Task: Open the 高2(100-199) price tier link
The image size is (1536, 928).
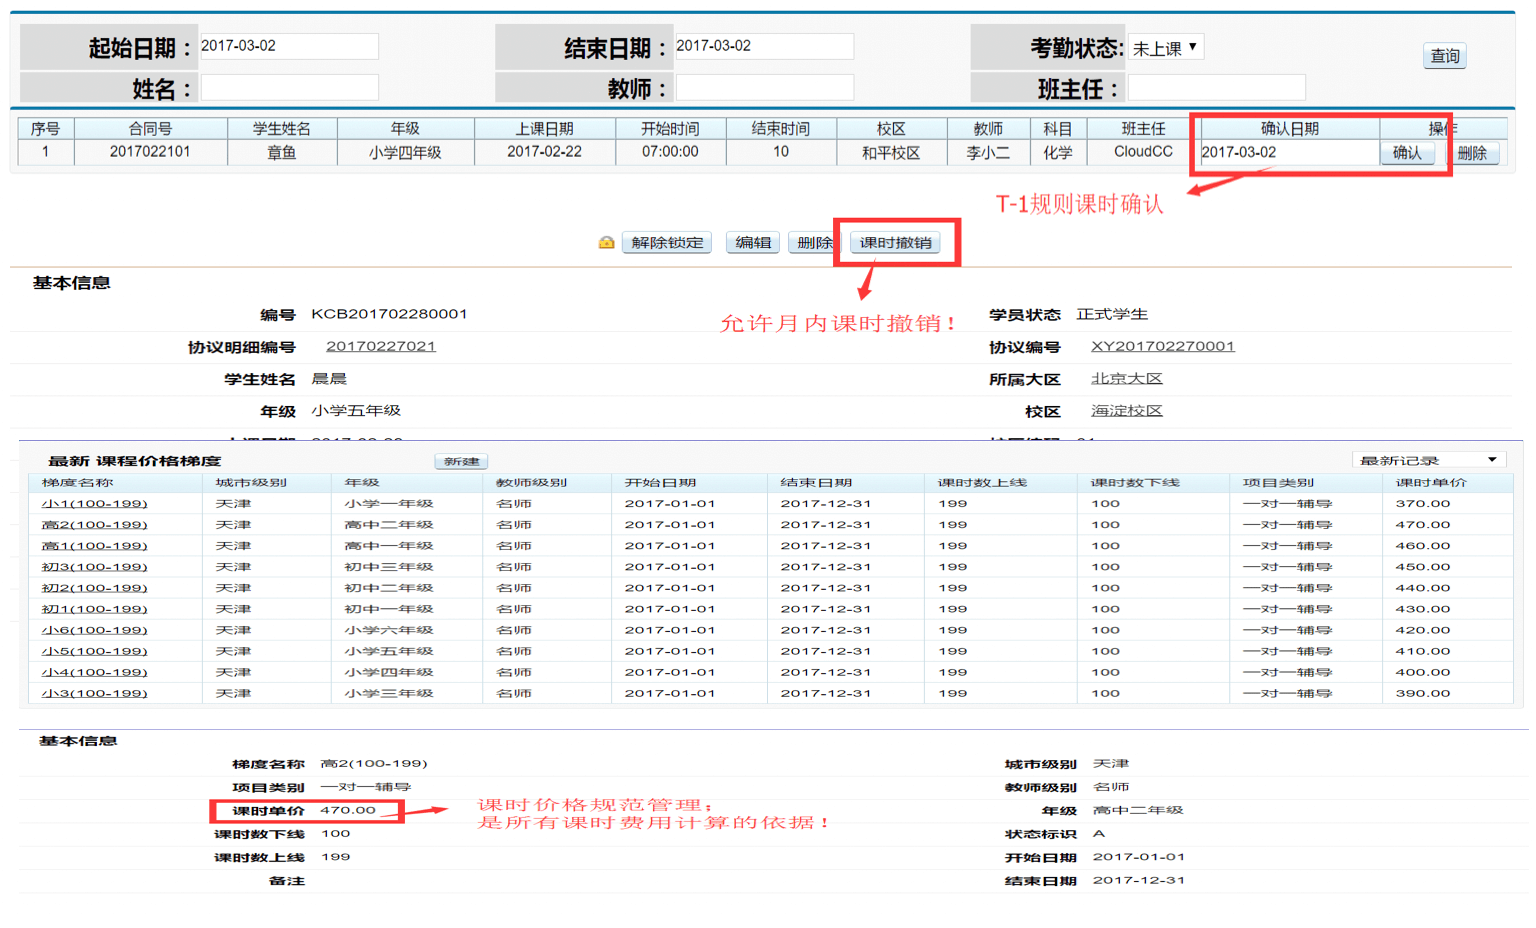Action: tap(94, 525)
